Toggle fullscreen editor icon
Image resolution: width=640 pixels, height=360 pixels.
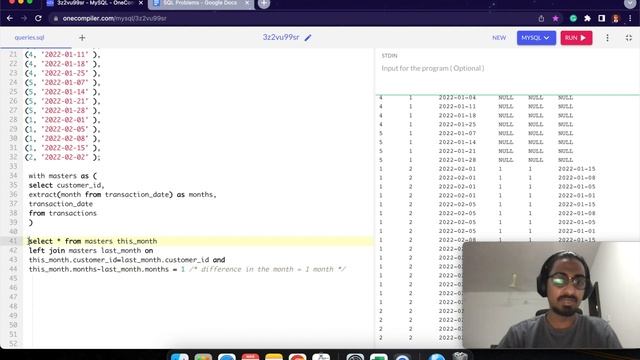pos(629,38)
